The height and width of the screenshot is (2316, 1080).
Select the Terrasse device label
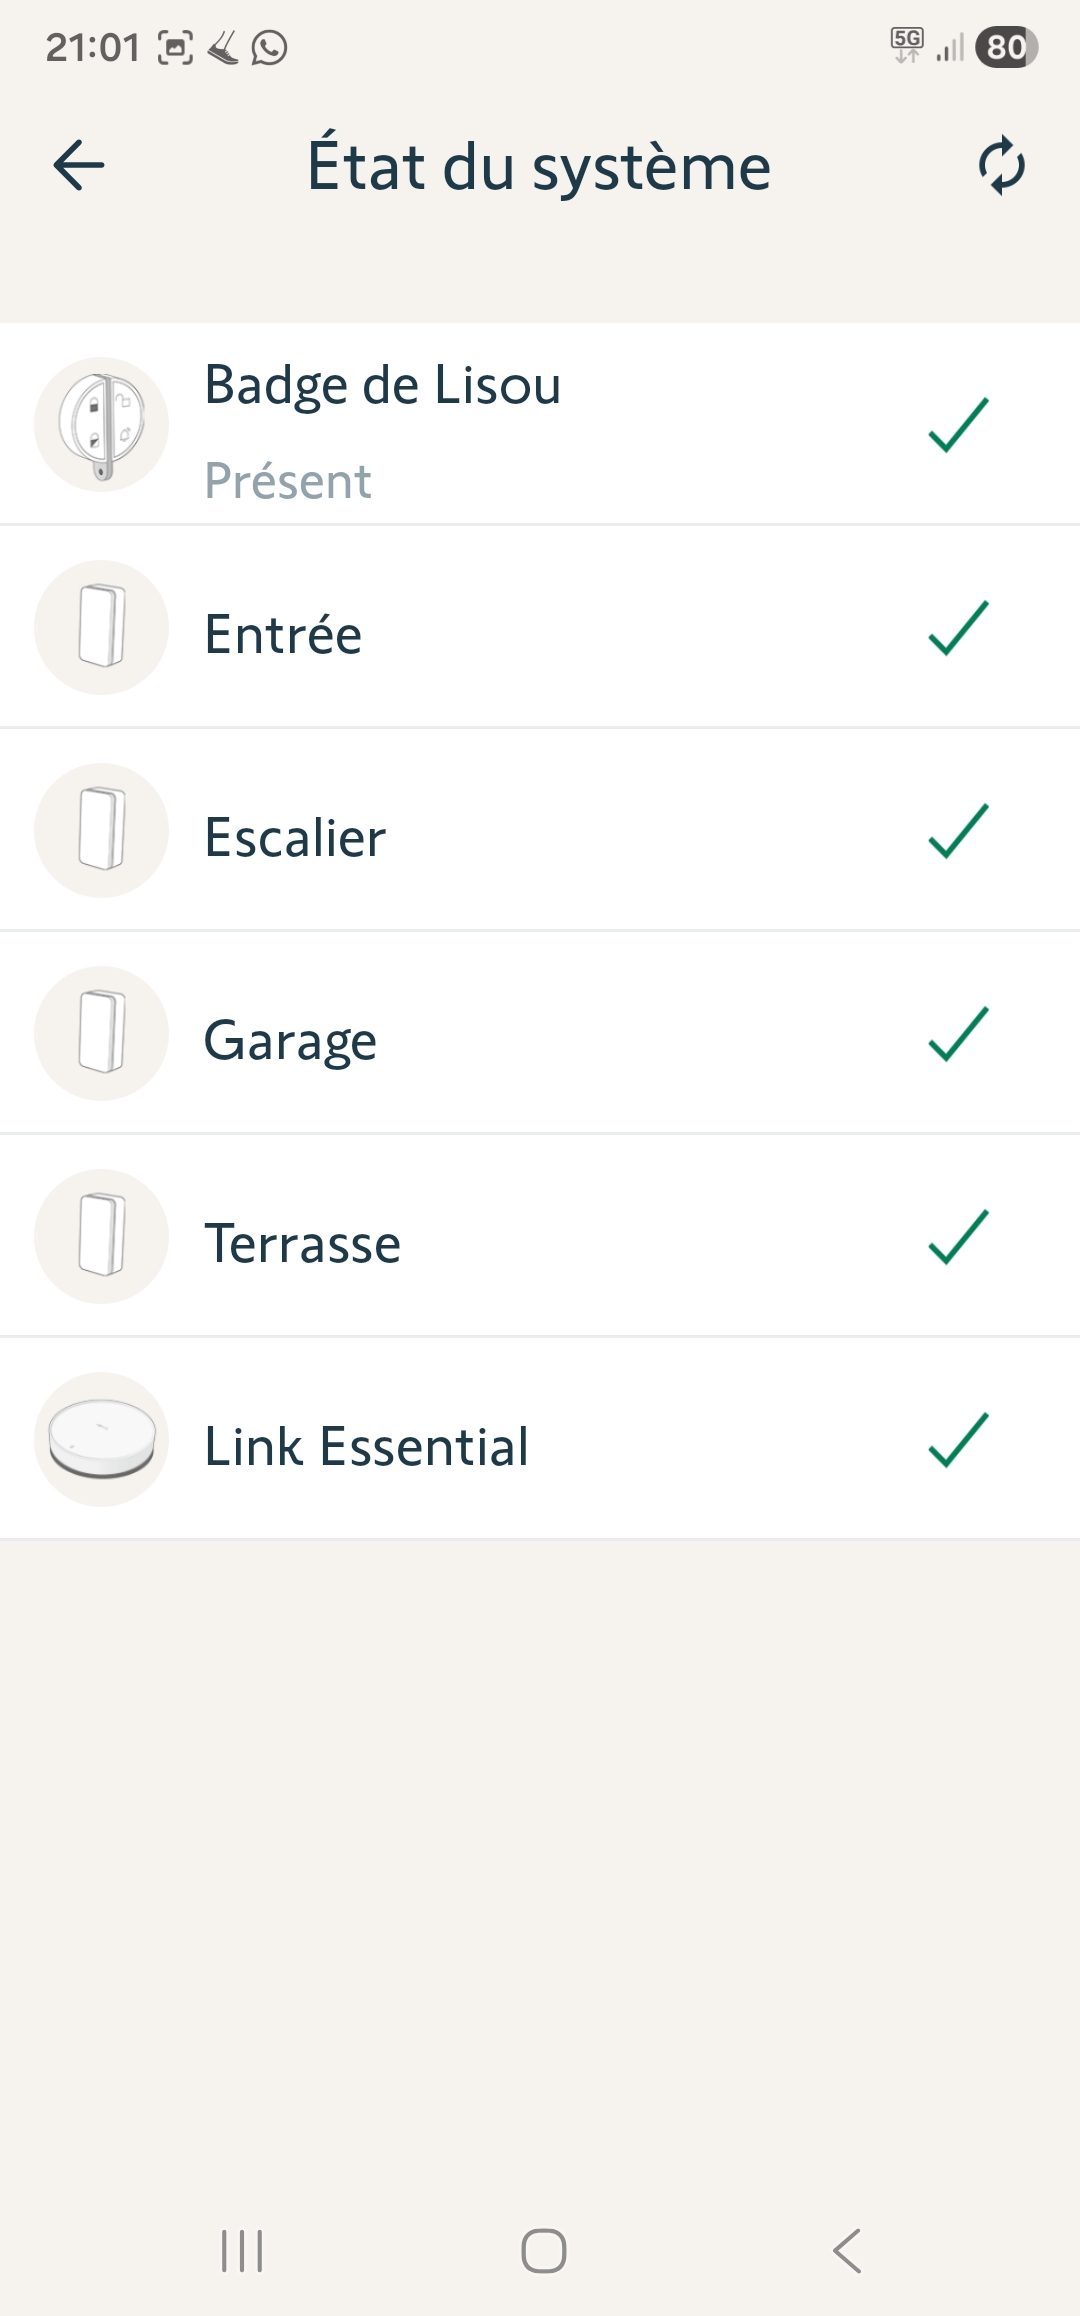pos(302,1243)
